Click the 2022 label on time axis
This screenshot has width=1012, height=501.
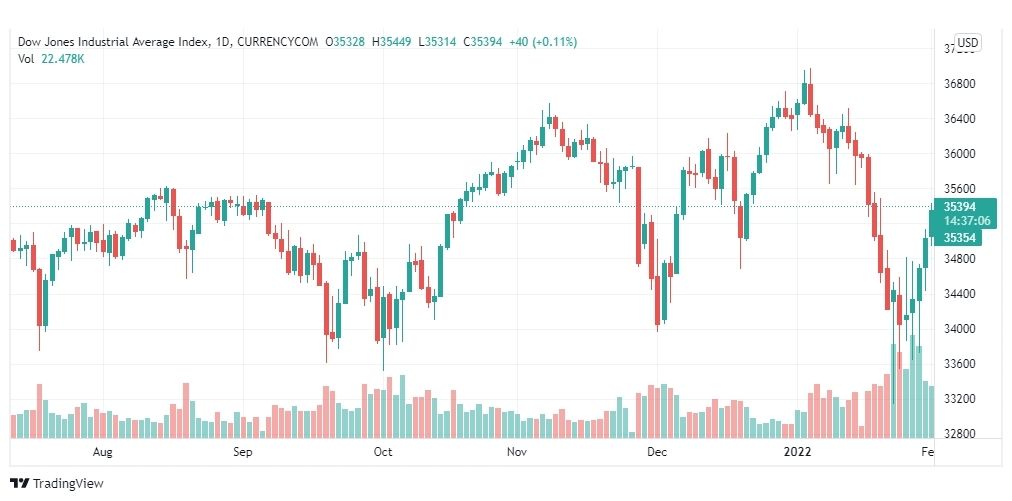(796, 452)
